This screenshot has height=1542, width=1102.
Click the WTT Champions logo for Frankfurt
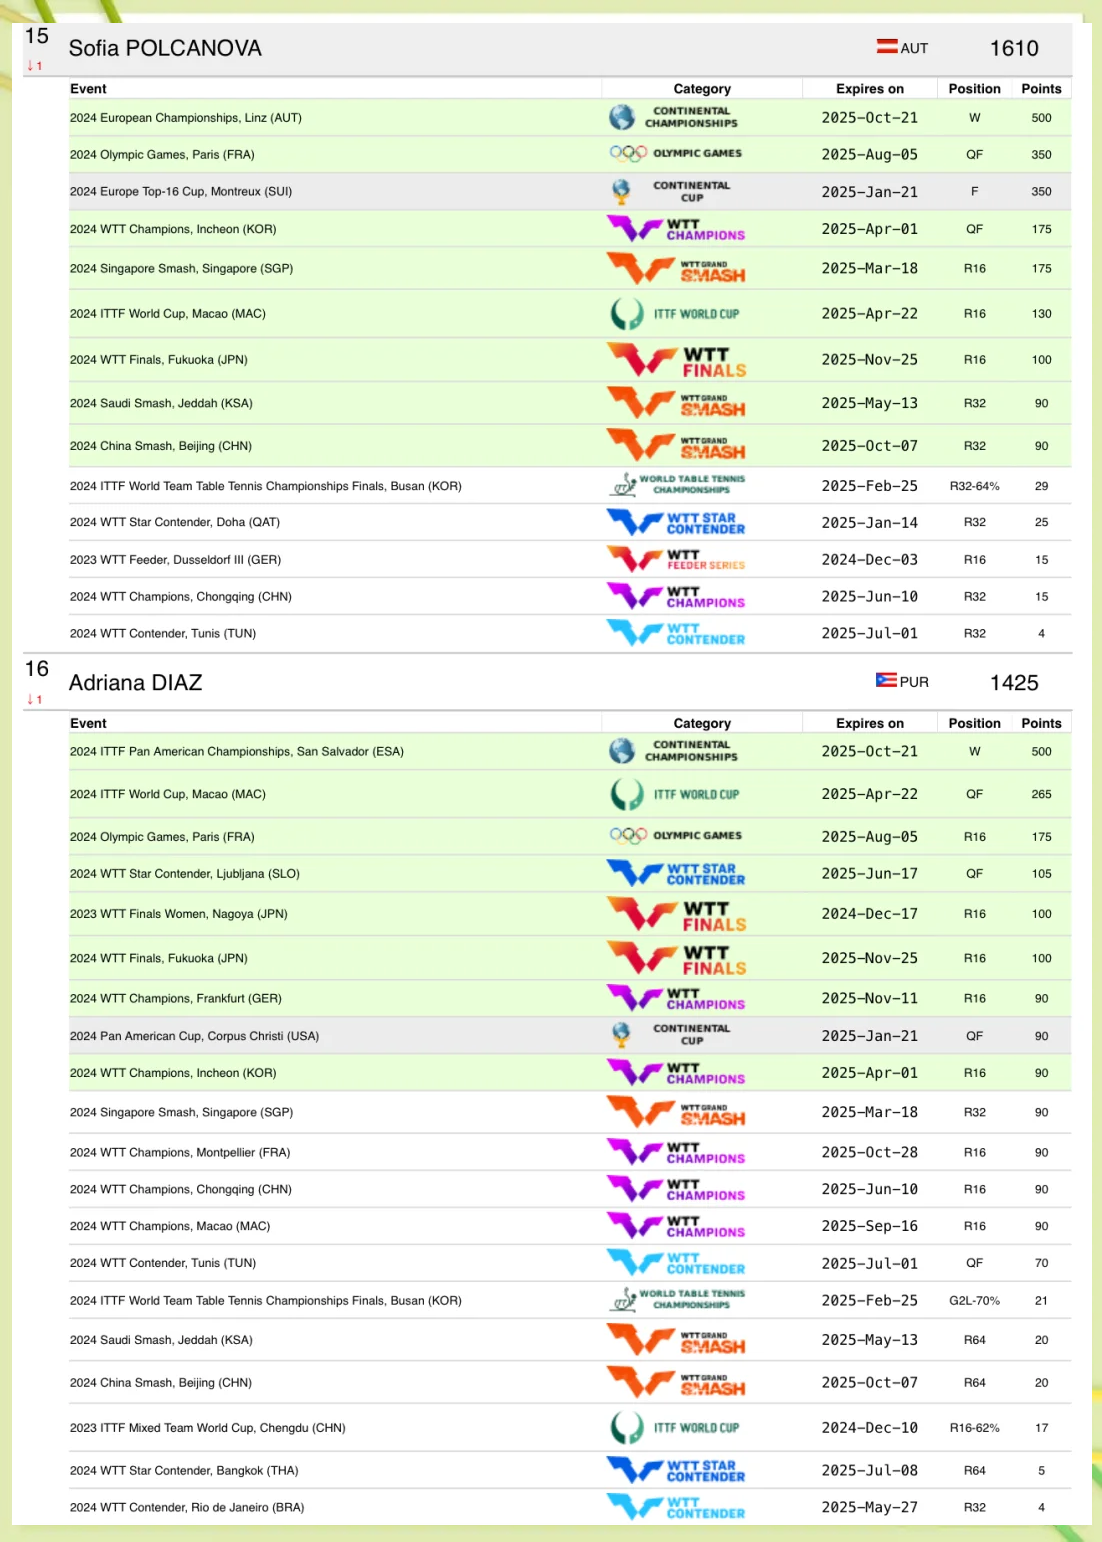(x=676, y=998)
